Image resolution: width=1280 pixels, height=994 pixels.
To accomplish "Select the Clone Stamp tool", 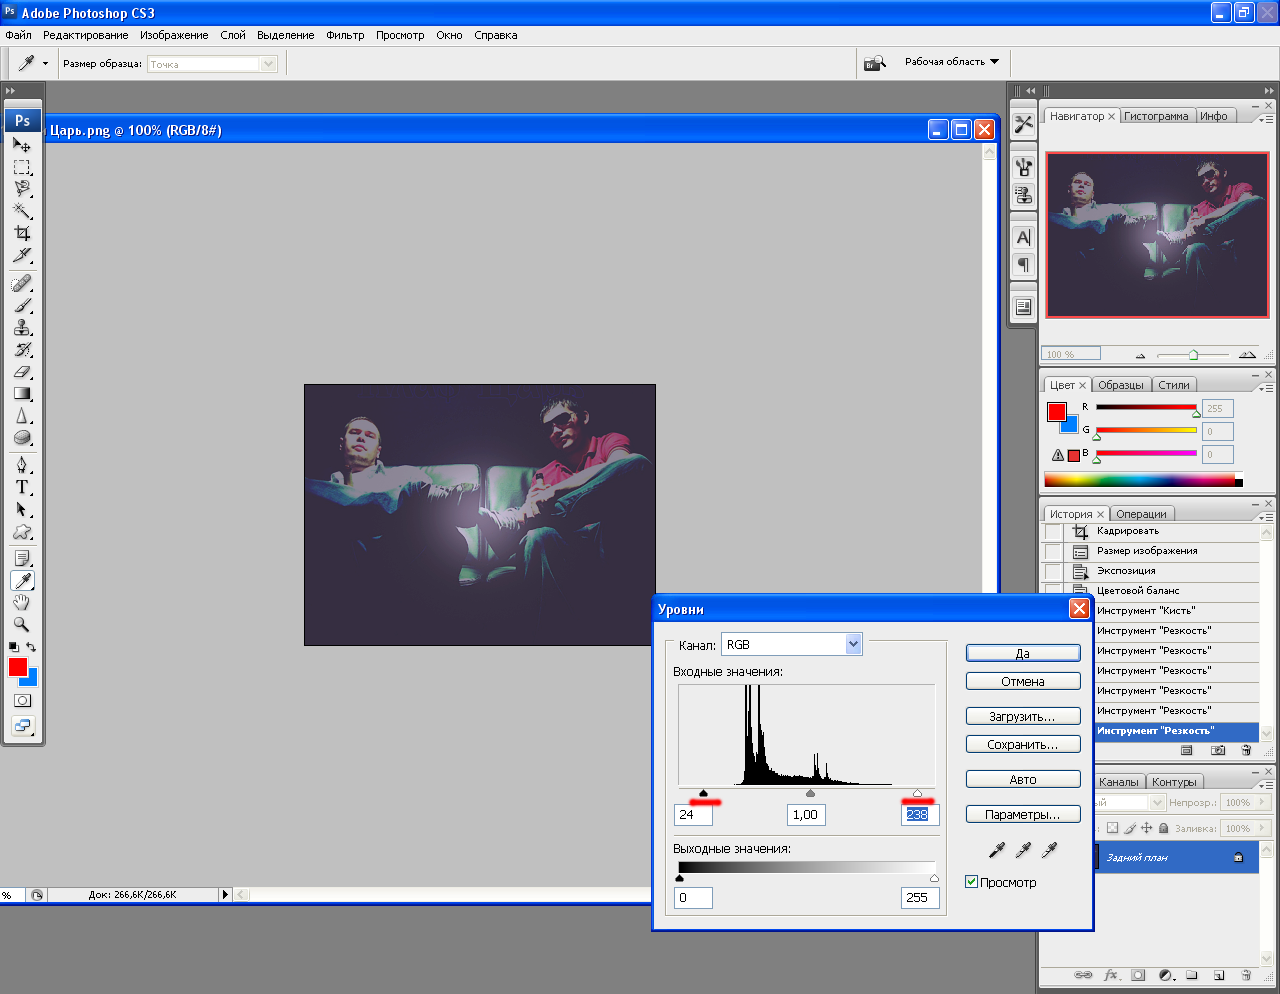I will [22, 328].
